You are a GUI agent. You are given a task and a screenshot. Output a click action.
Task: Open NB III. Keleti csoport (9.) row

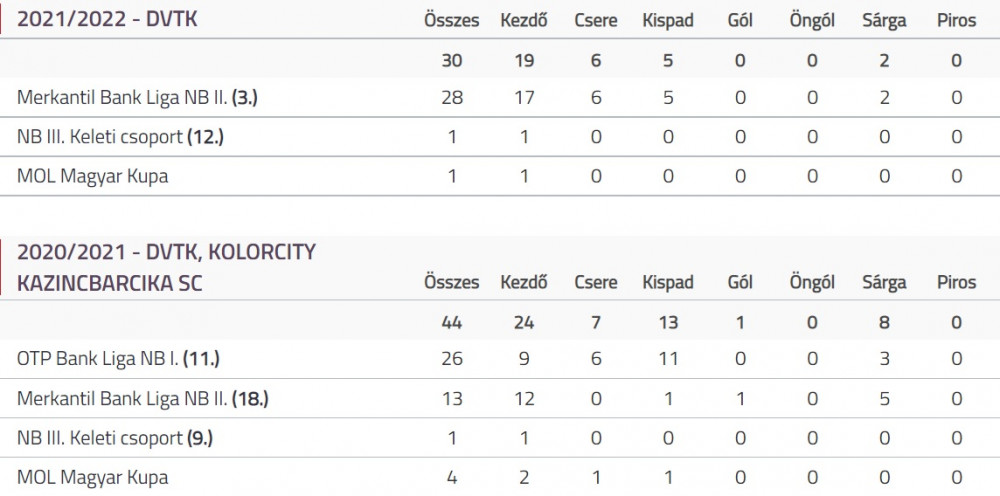(x=500, y=438)
